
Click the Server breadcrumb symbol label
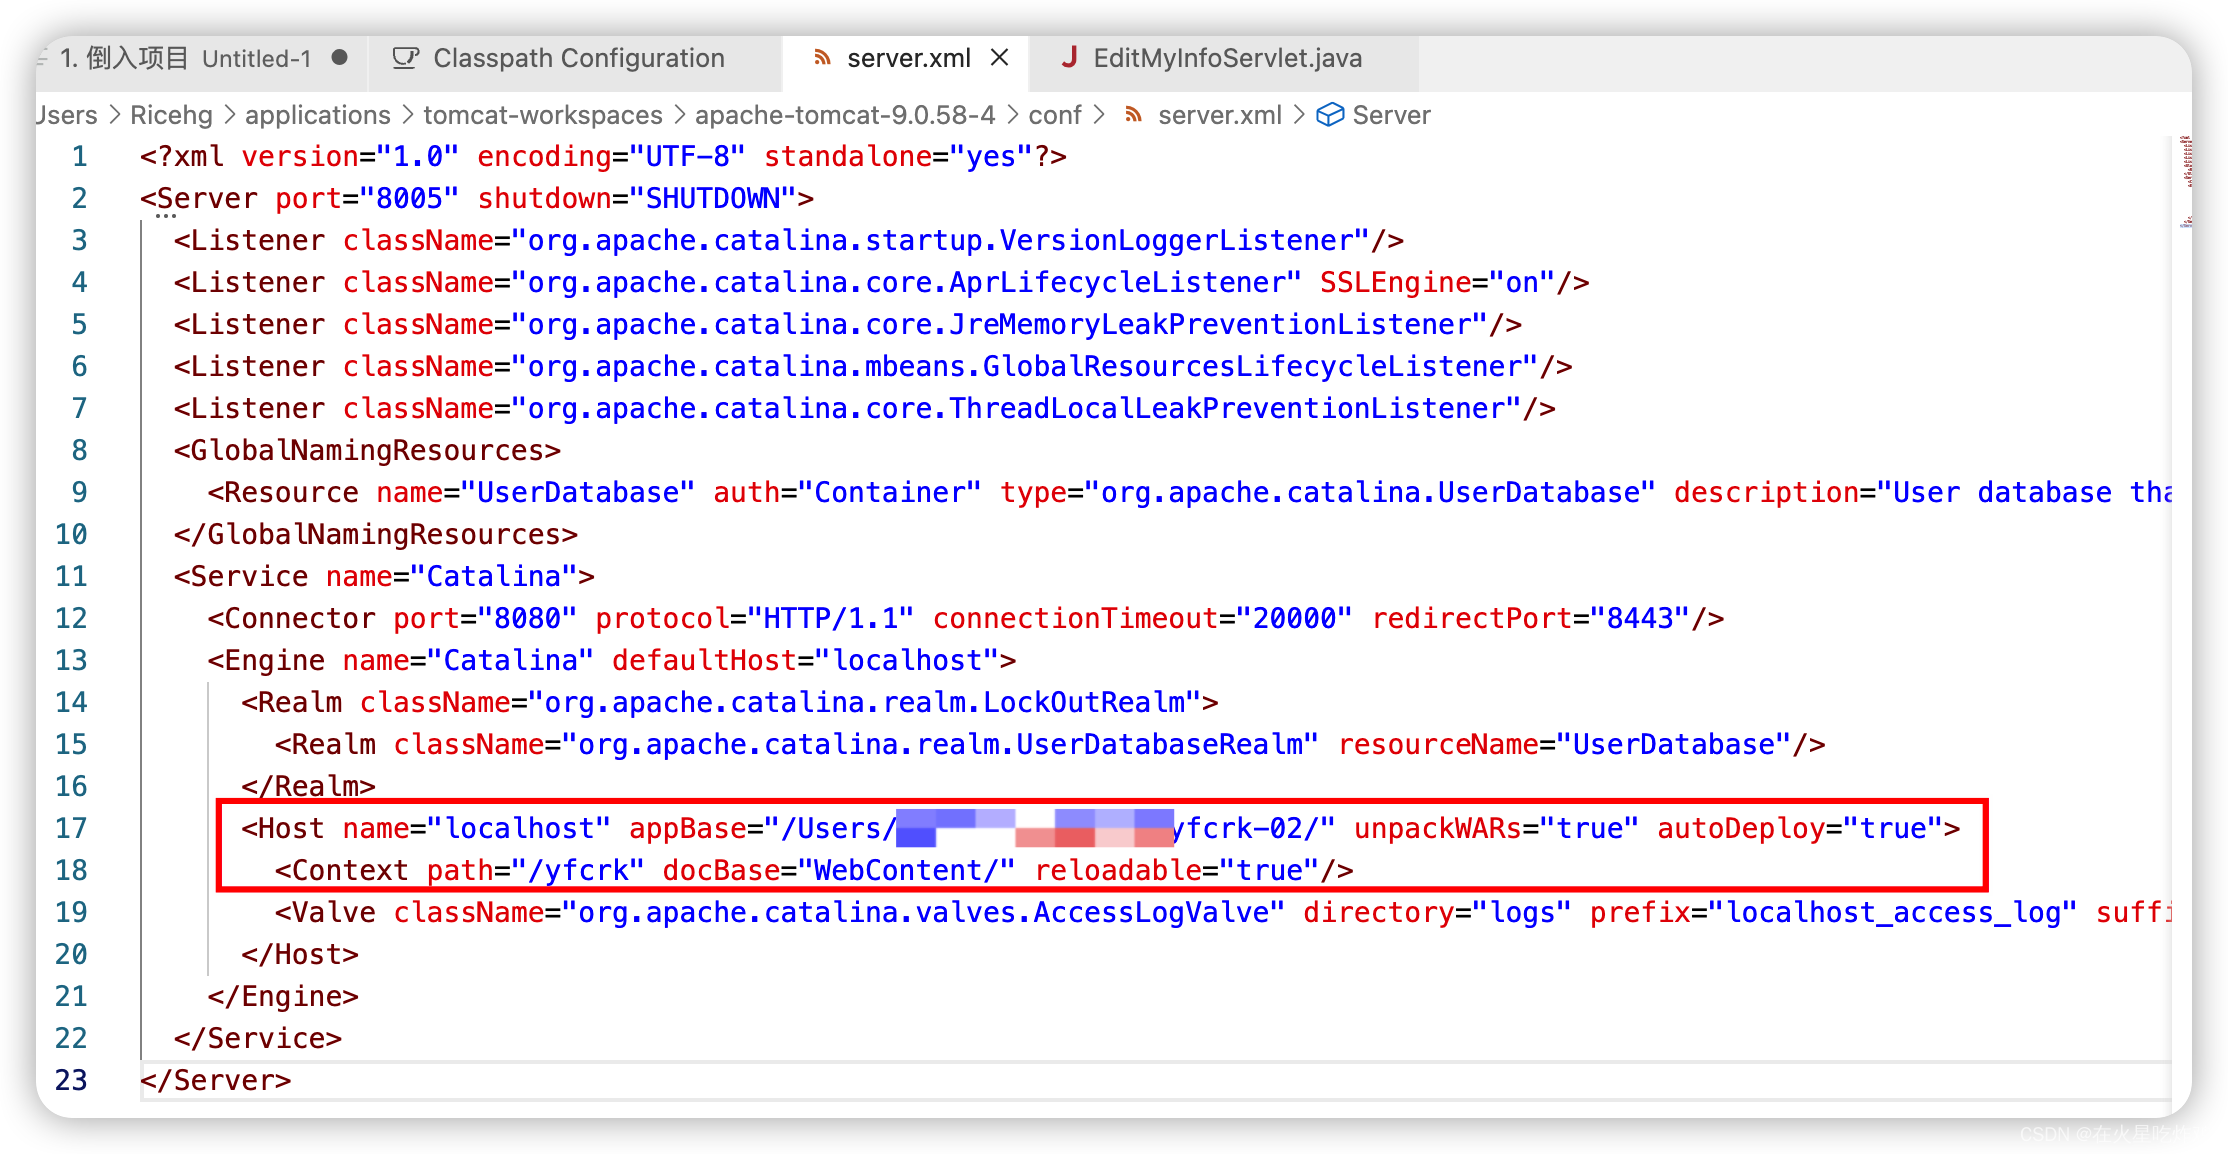[1391, 115]
